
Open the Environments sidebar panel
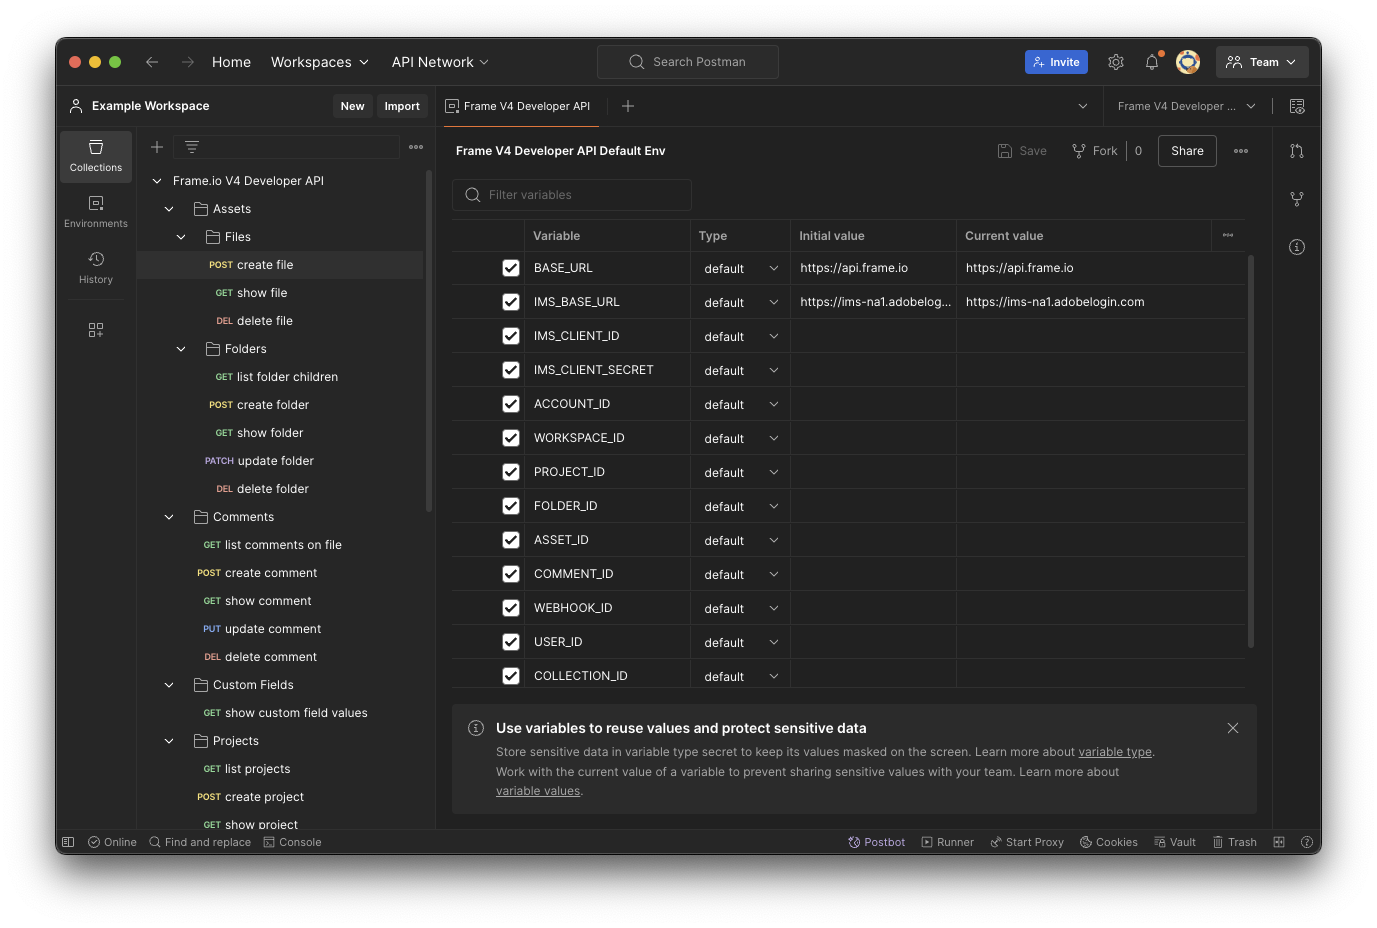coord(96,211)
